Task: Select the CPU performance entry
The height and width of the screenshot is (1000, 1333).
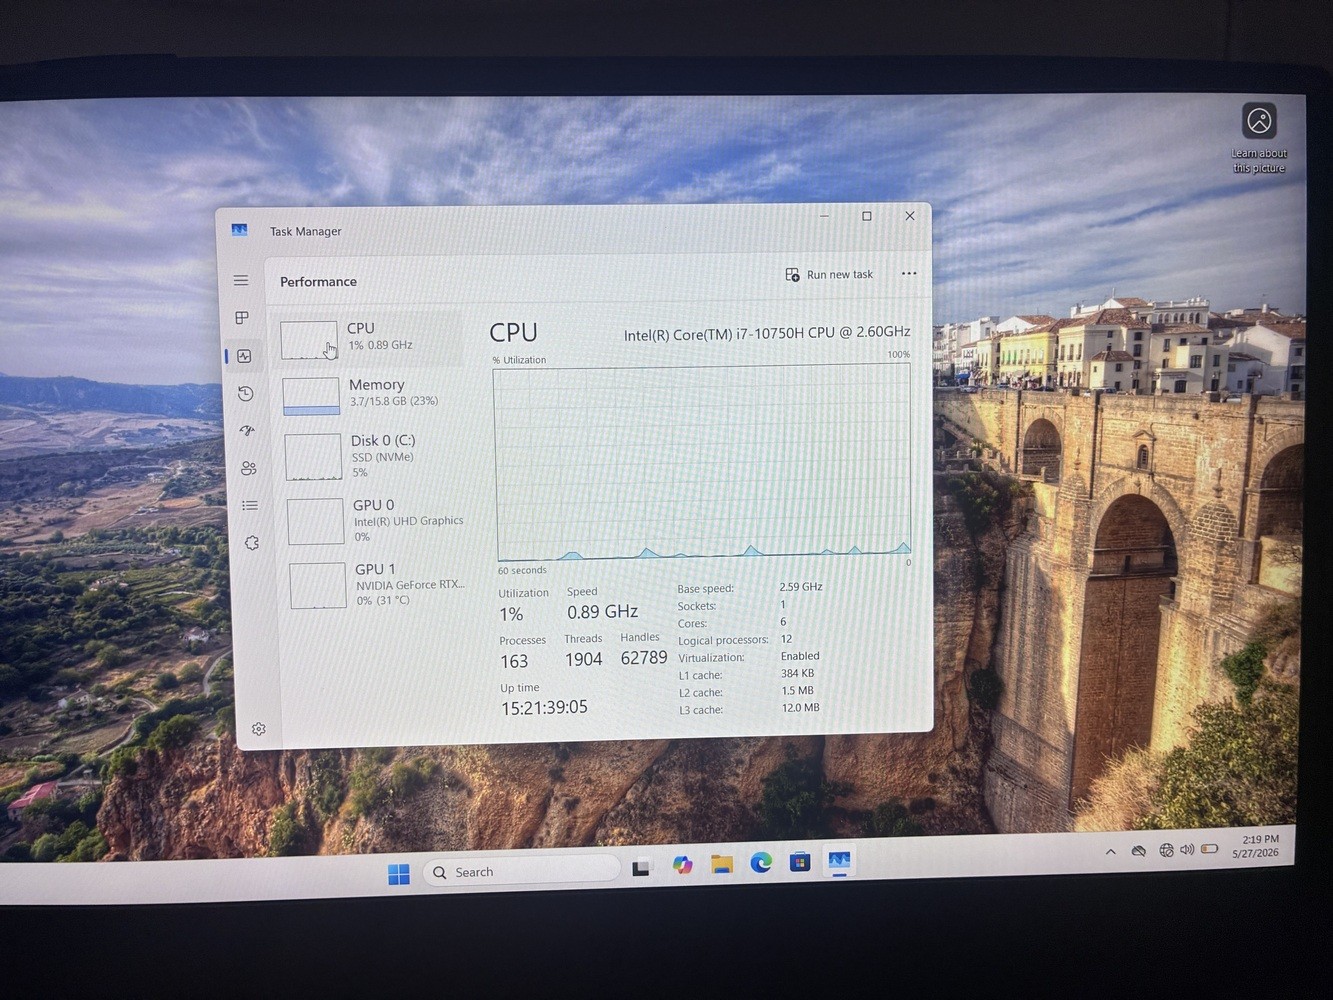Action: point(370,338)
